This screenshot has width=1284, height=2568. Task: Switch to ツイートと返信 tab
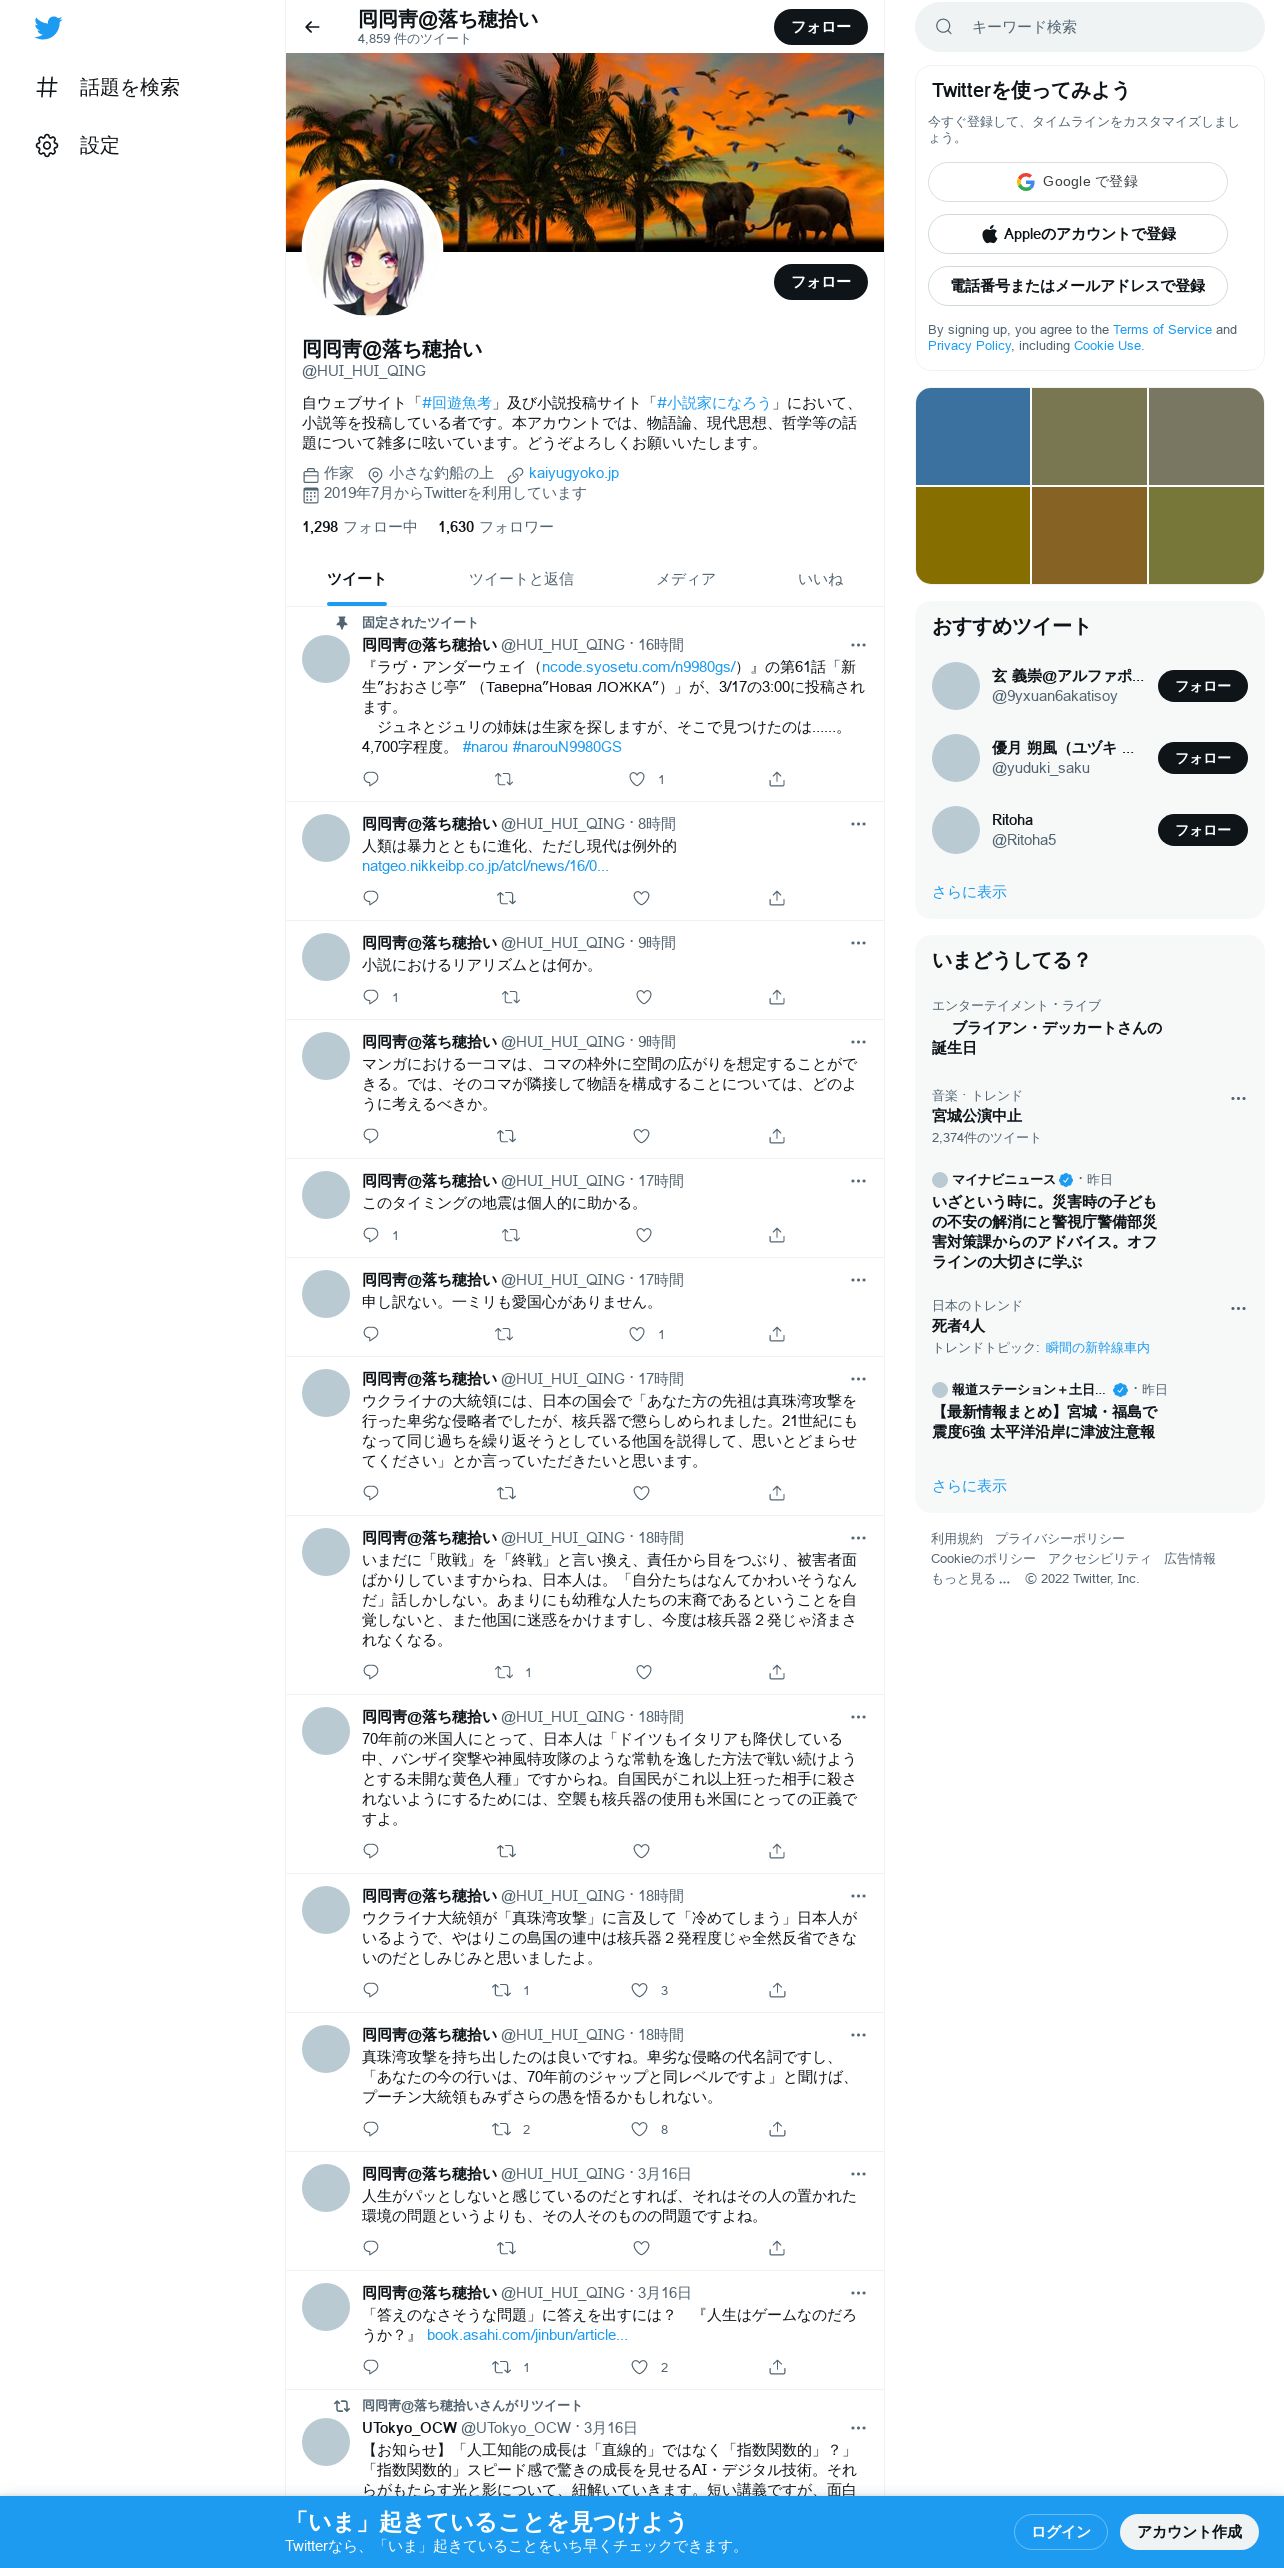(521, 579)
